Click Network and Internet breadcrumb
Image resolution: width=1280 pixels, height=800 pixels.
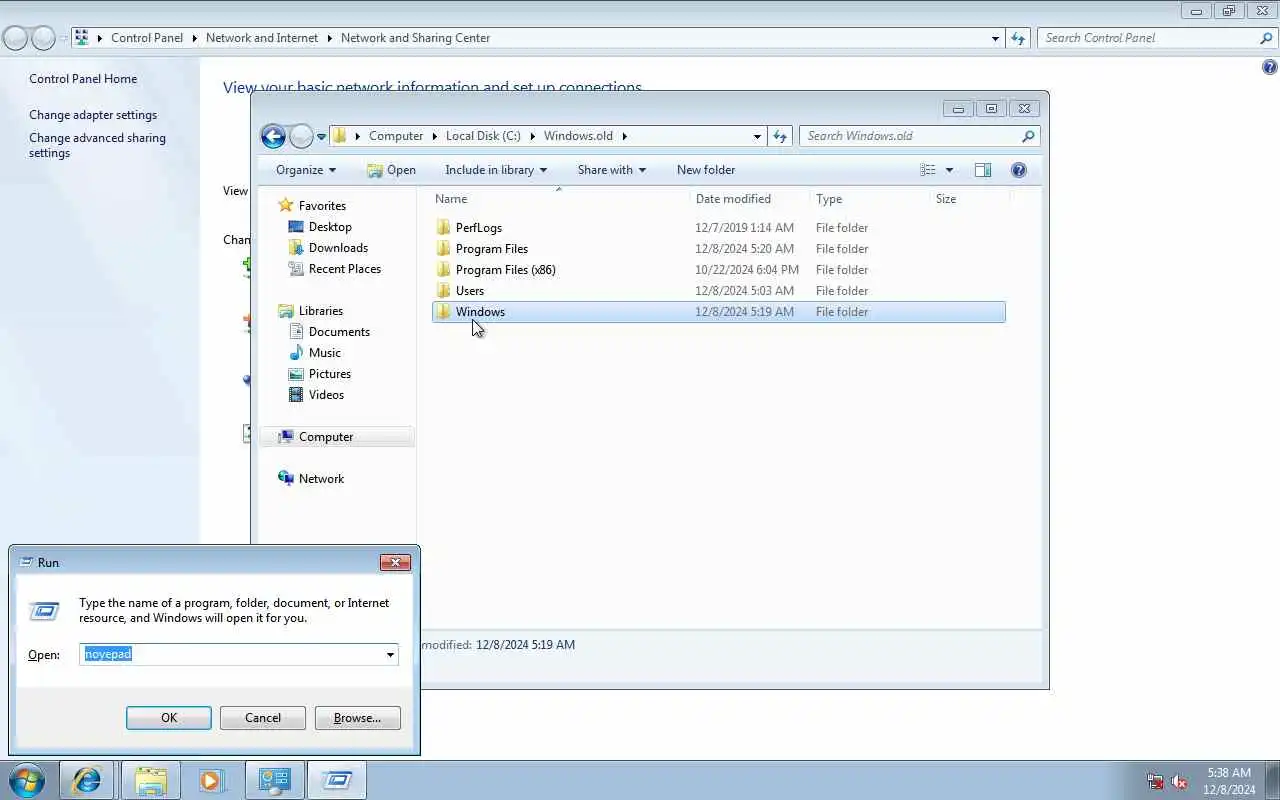(x=262, y=38)
